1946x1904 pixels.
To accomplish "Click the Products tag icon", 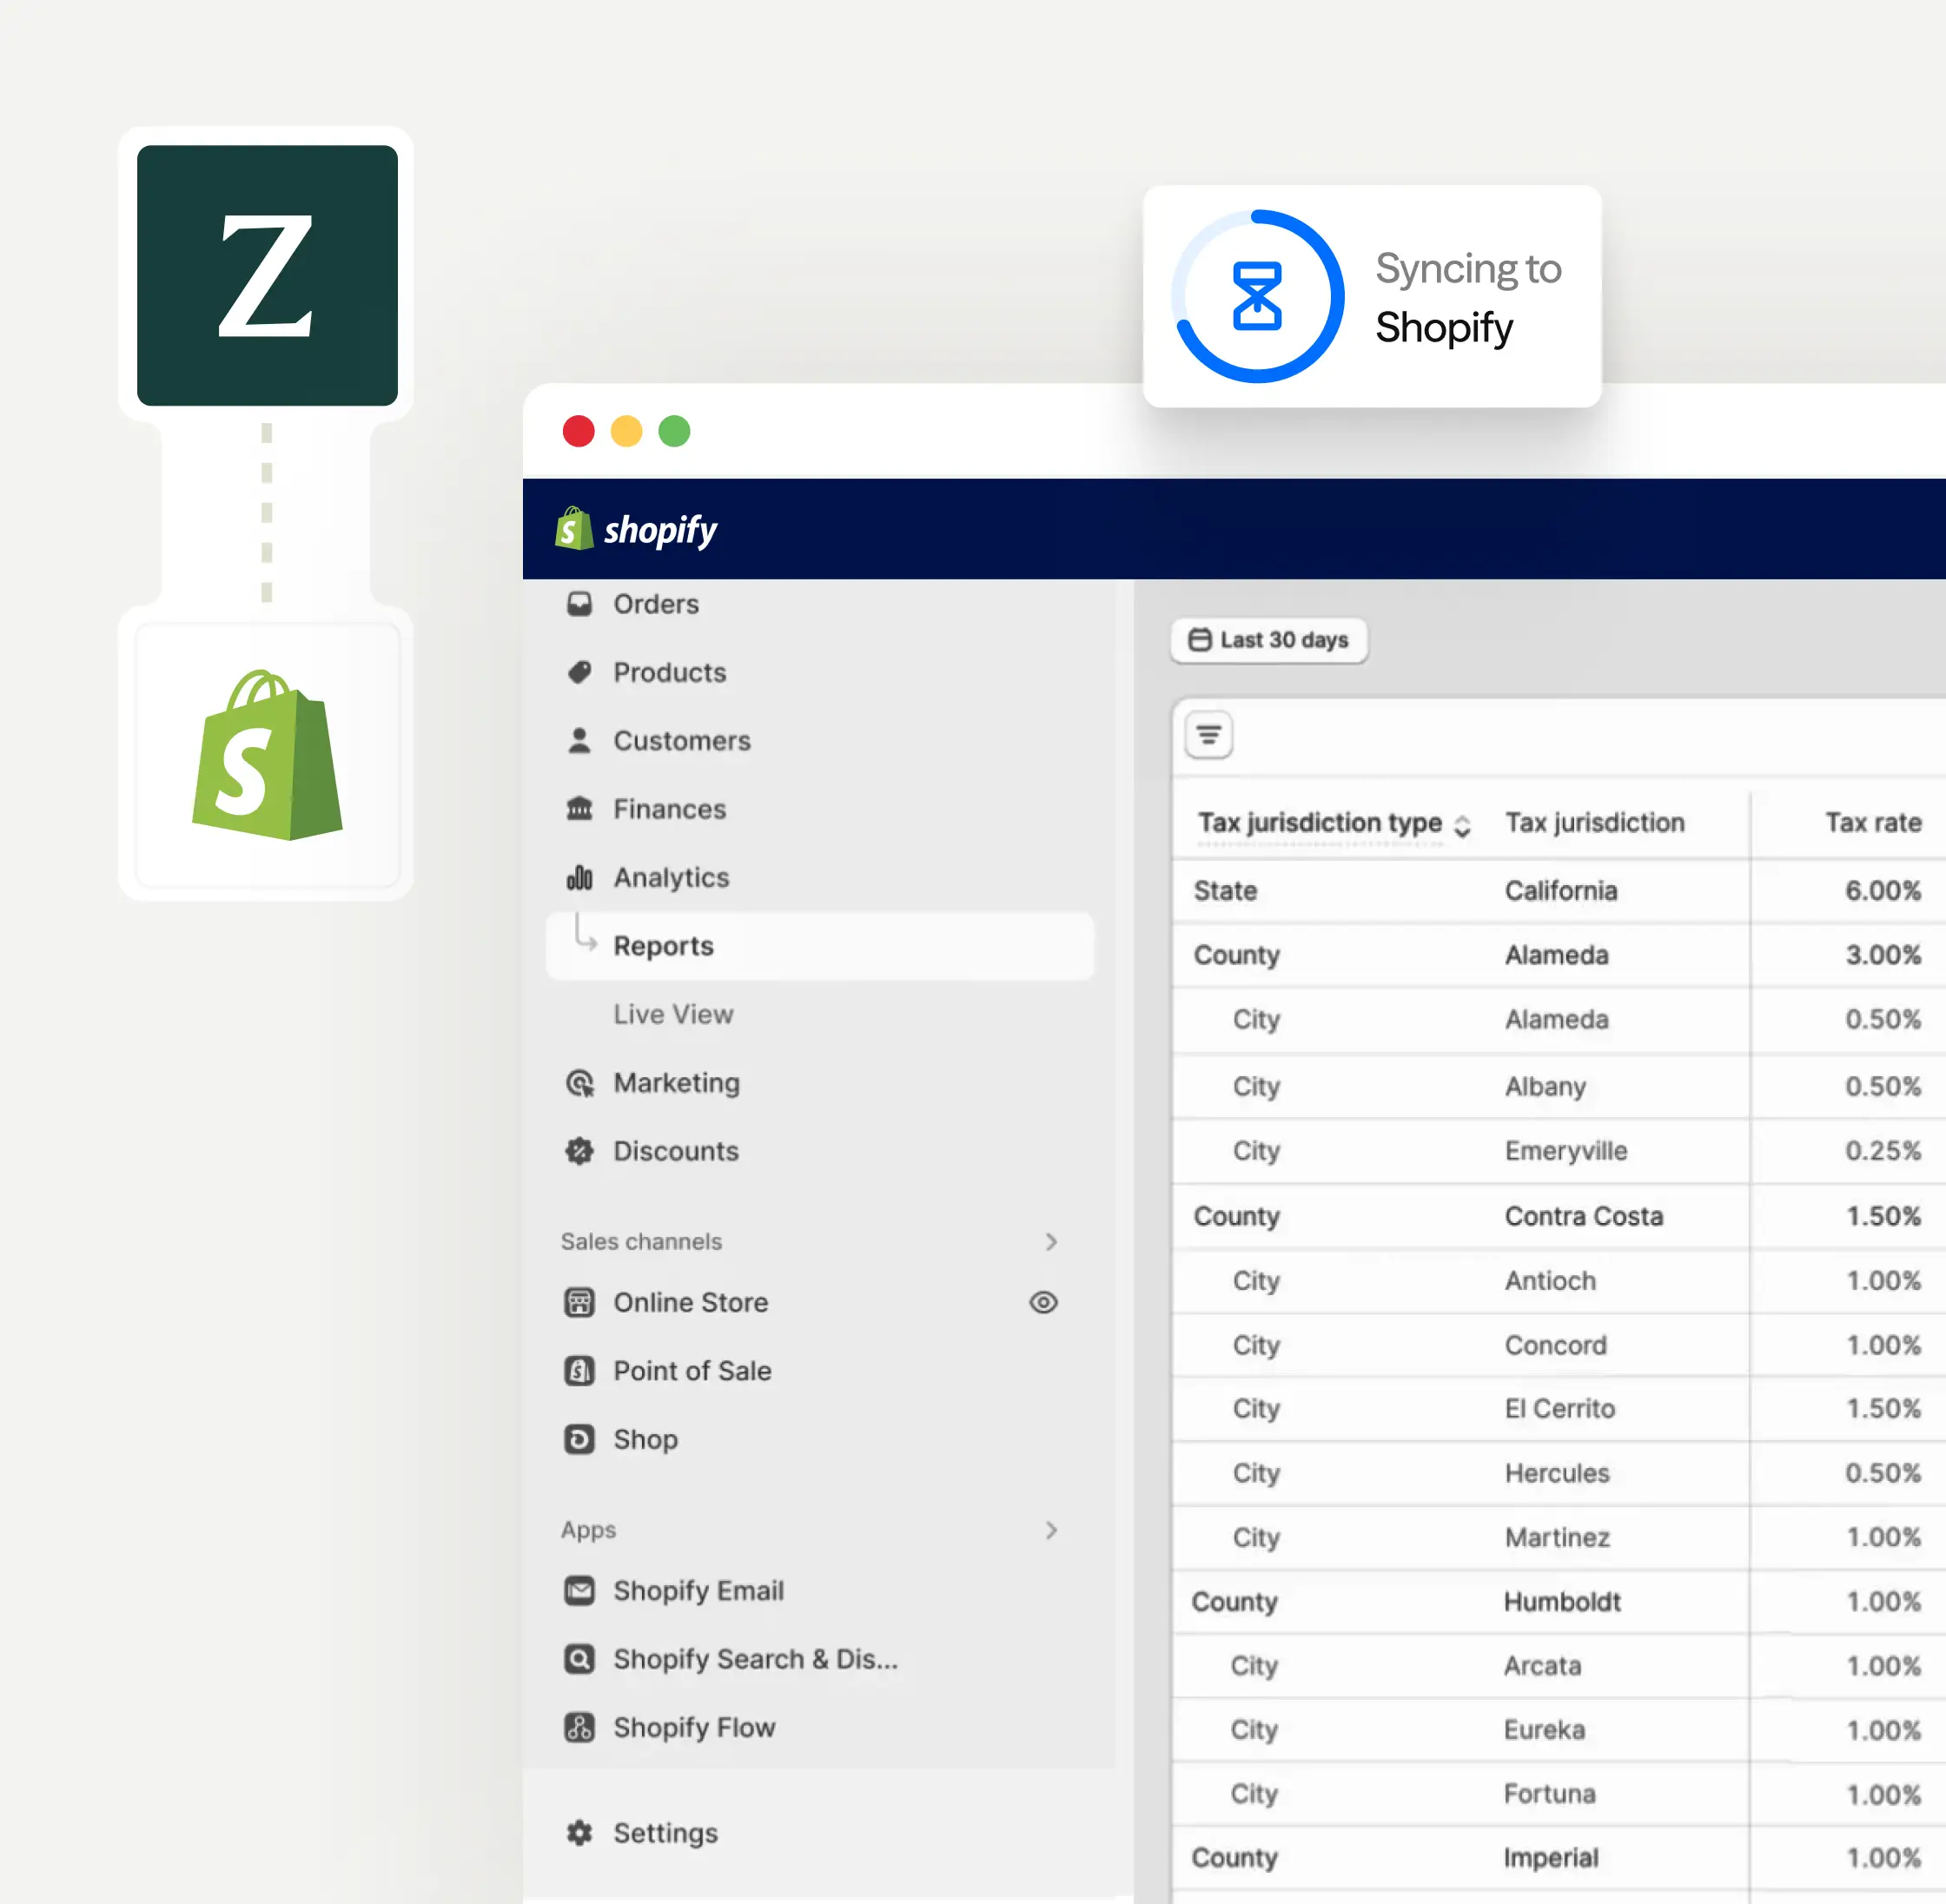I will 579,672.
